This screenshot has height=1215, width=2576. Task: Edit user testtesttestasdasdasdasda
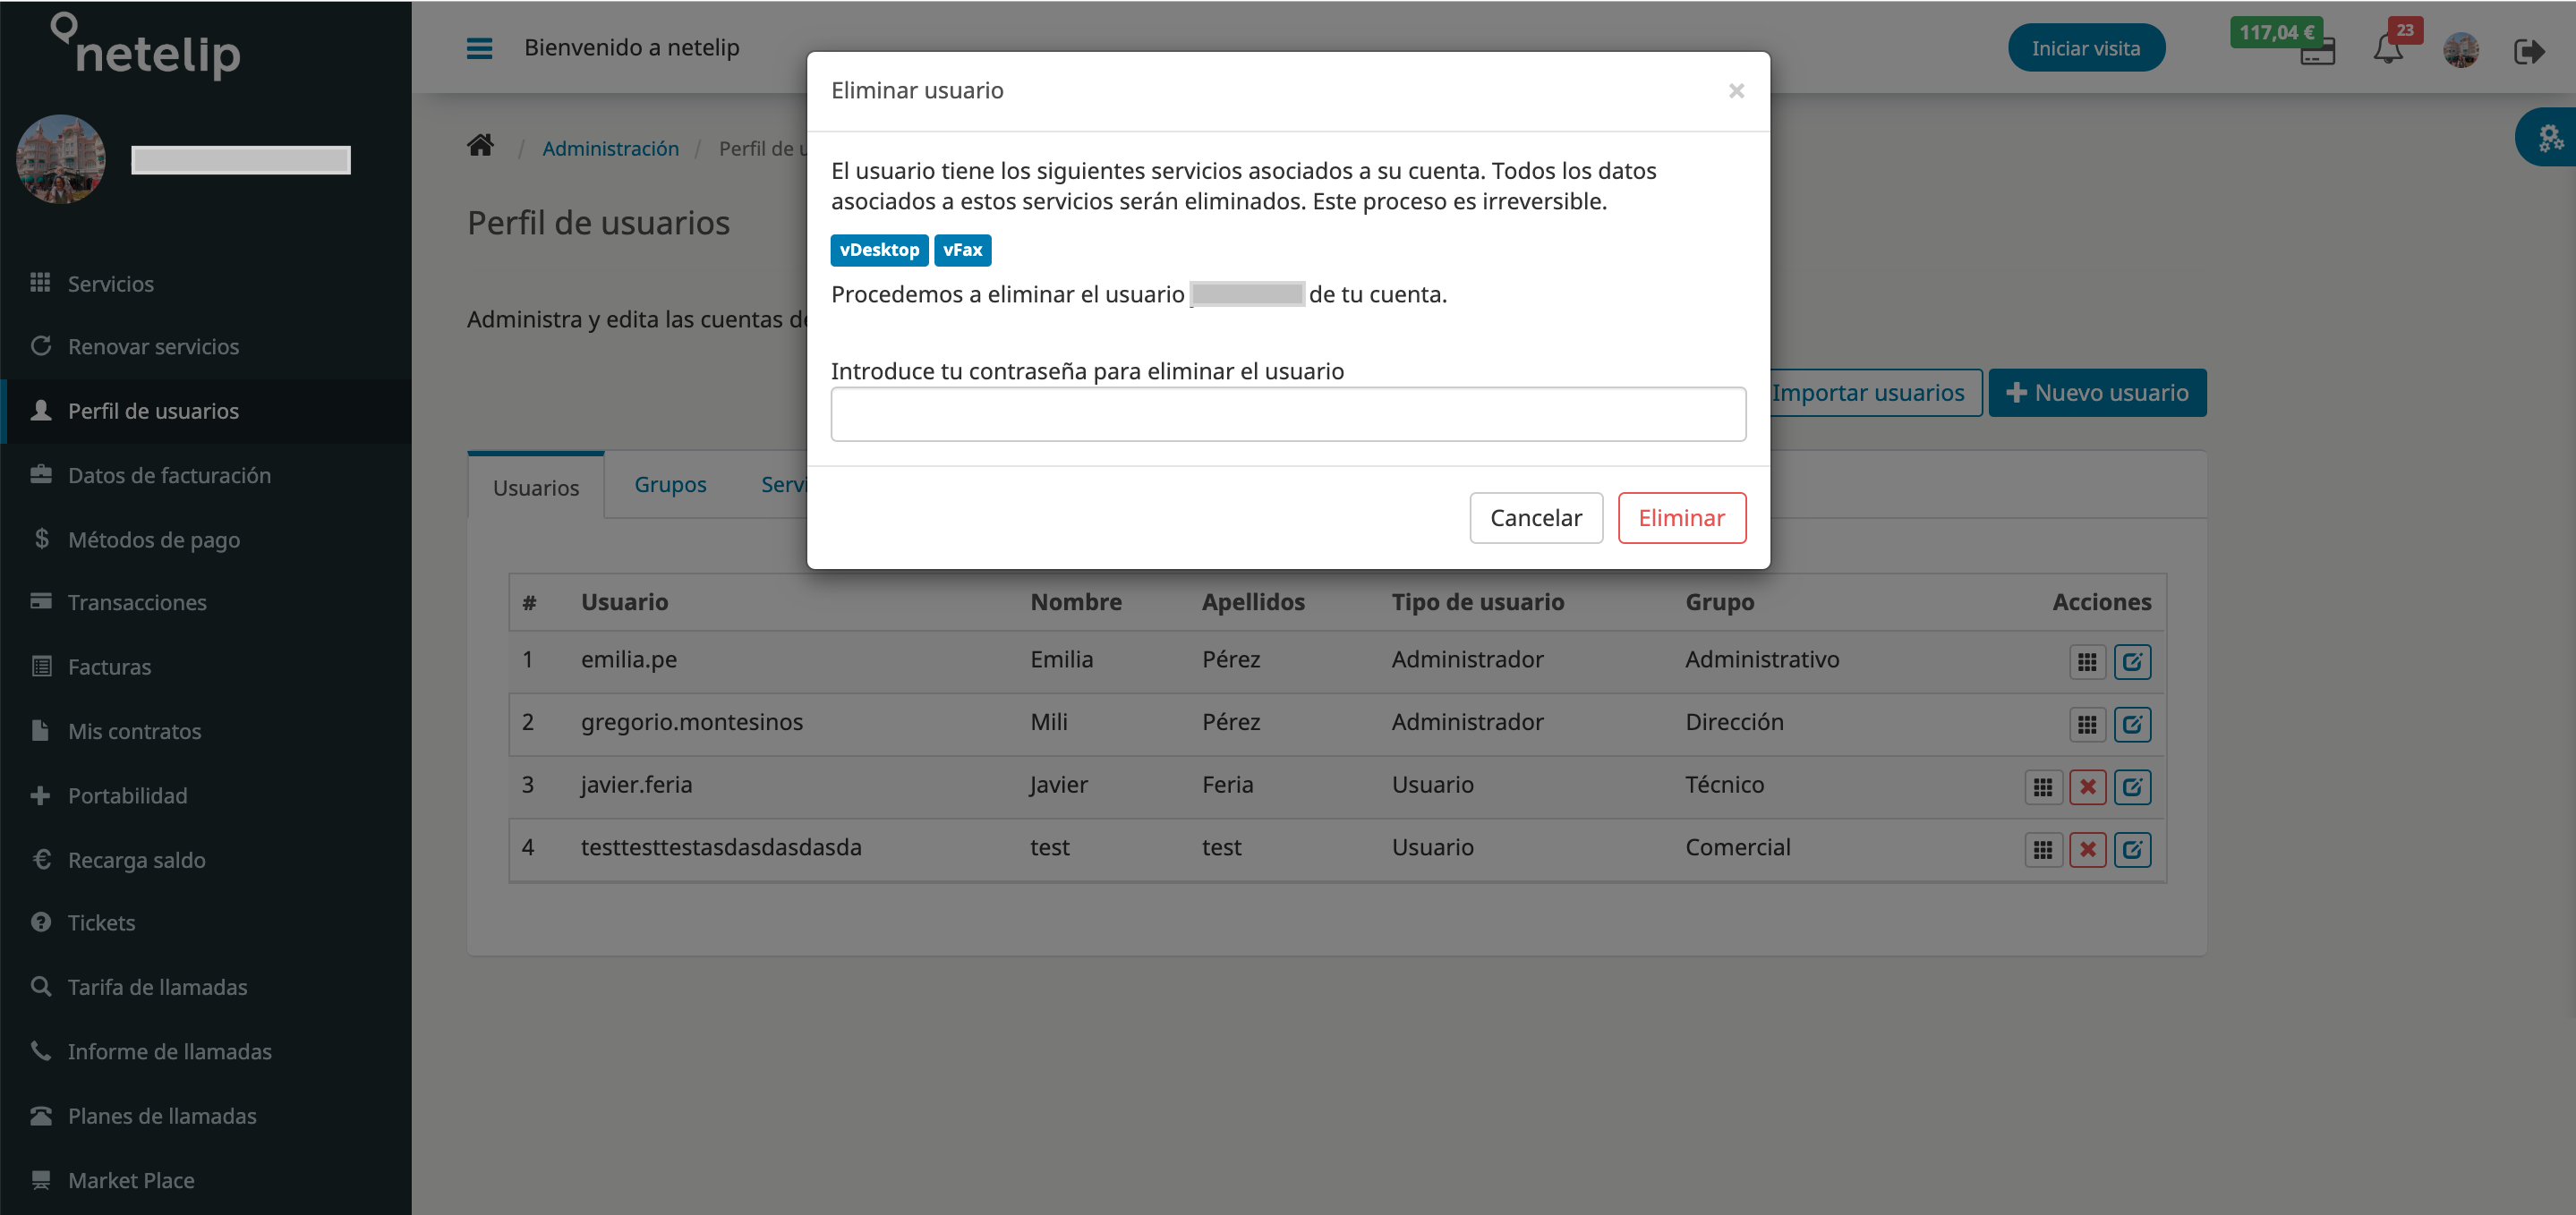[x=2132, y=850]
